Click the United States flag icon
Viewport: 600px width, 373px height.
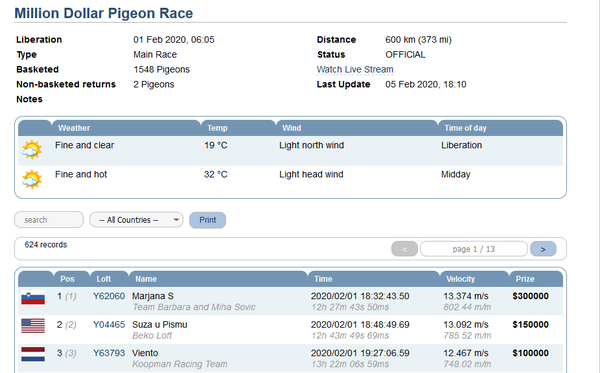(33, 326)
